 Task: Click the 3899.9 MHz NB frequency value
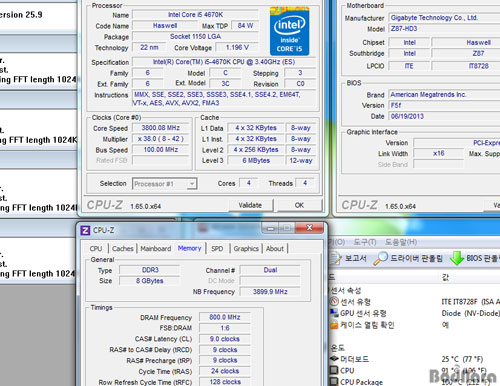point(270,292)
